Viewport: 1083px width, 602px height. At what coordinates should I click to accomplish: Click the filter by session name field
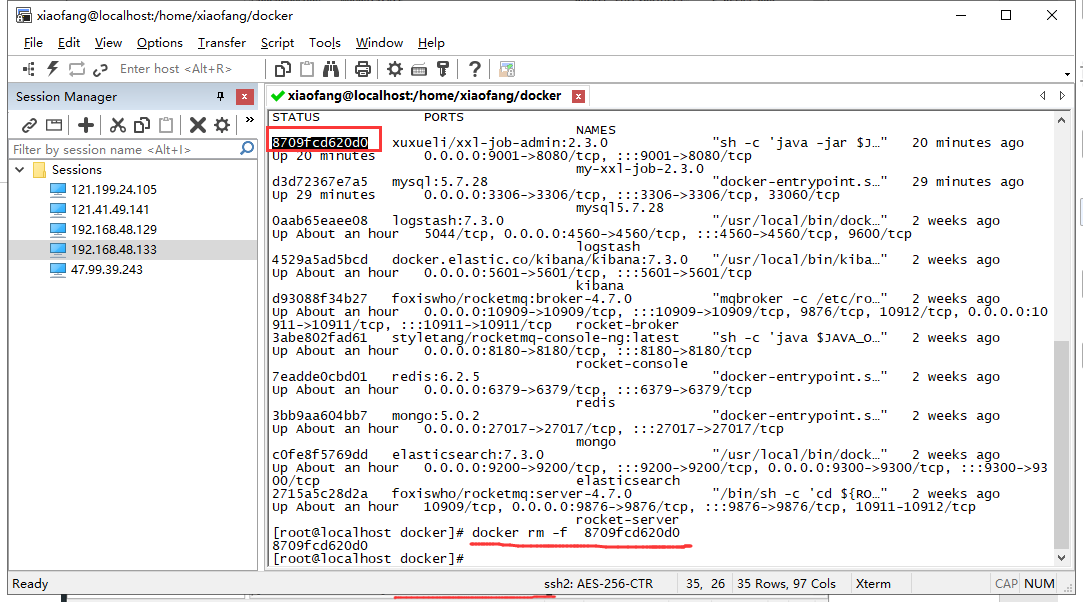point(120,147)
